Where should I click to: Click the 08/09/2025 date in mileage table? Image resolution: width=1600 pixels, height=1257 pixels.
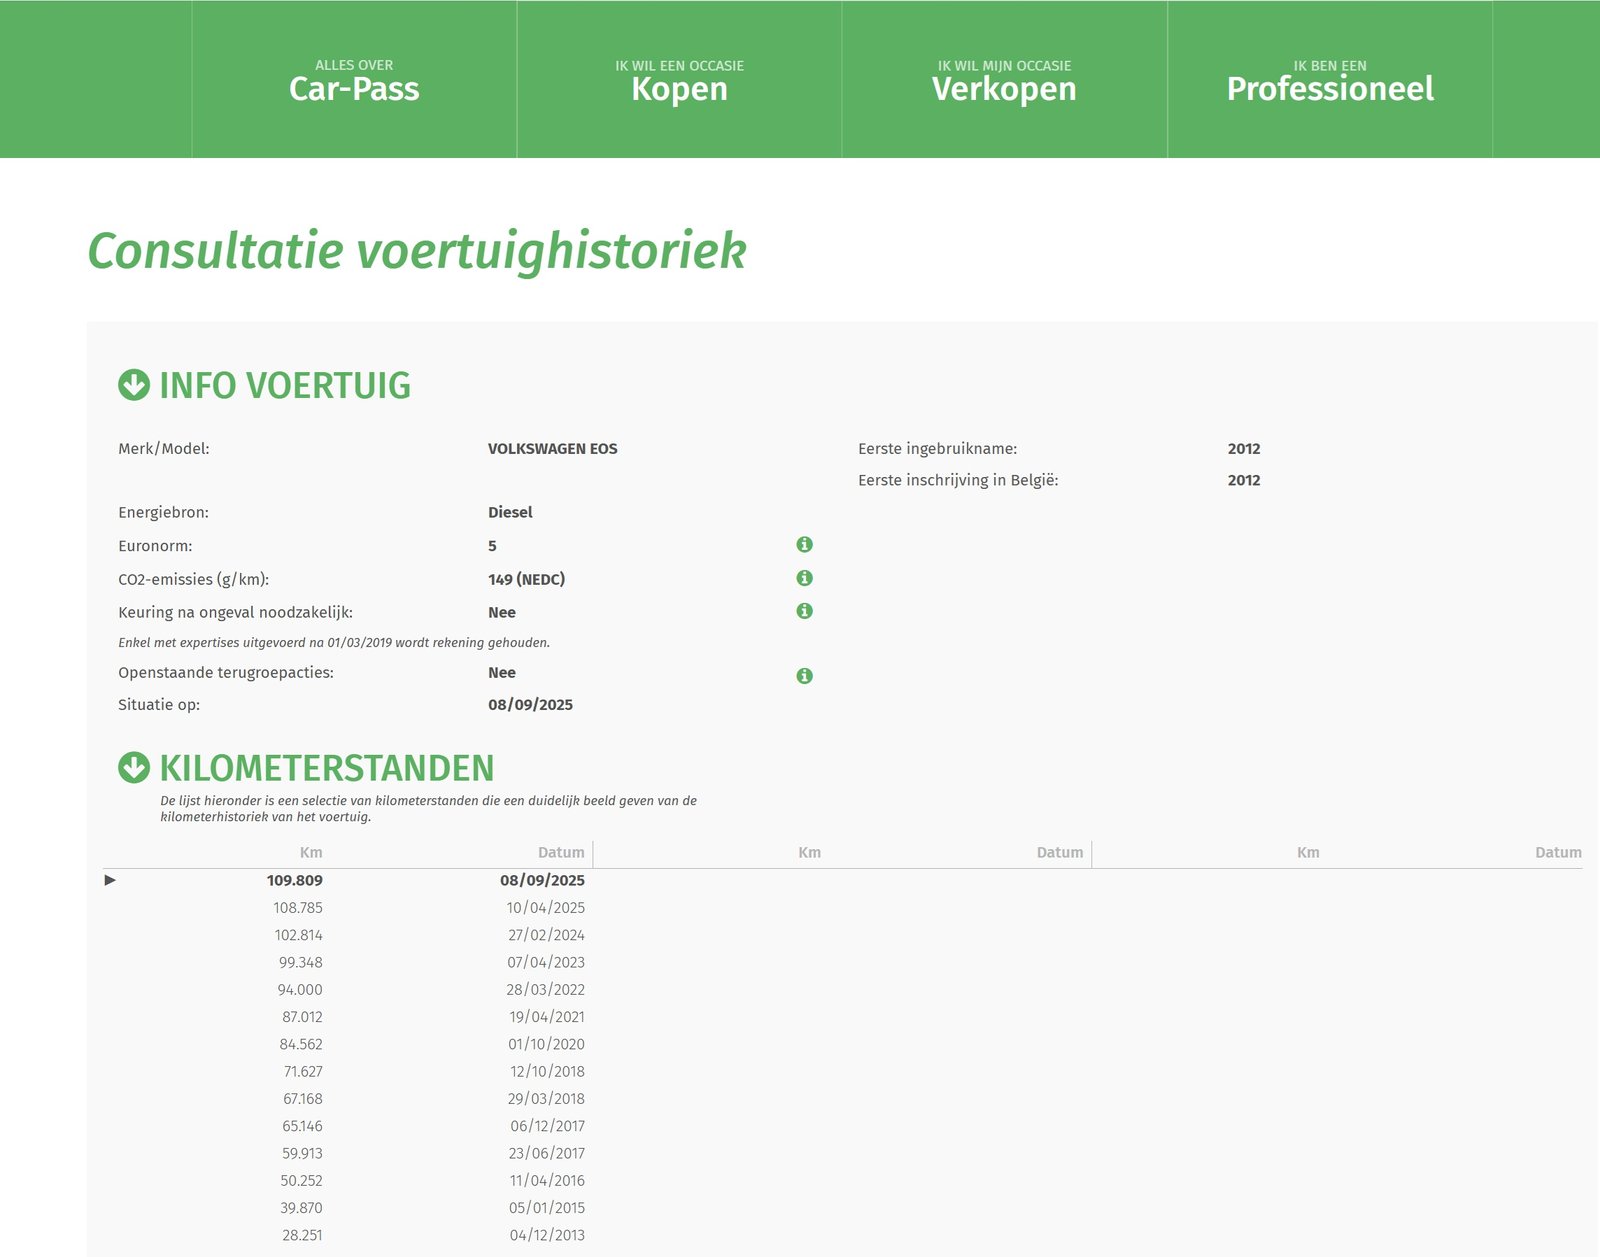(542, 881)
